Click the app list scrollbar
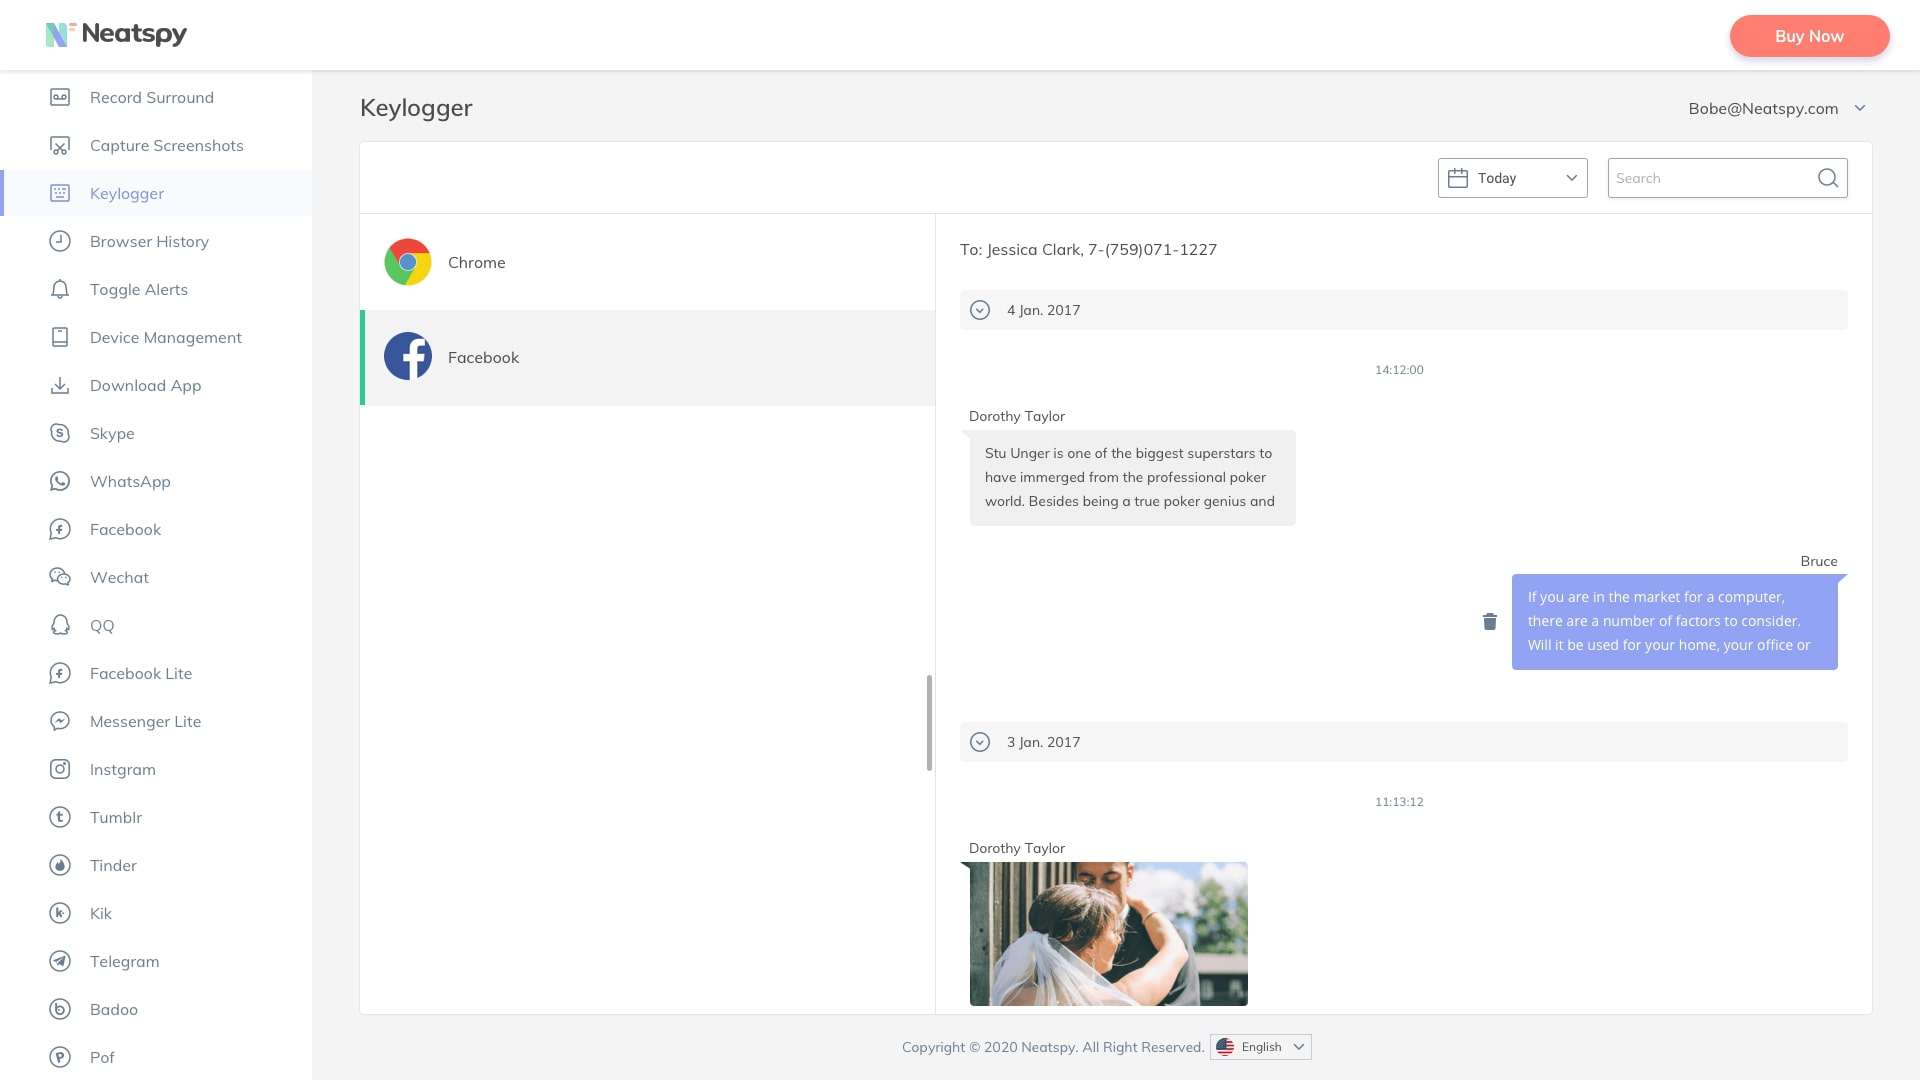1920x1080 pixels. [x=929, y=722]
